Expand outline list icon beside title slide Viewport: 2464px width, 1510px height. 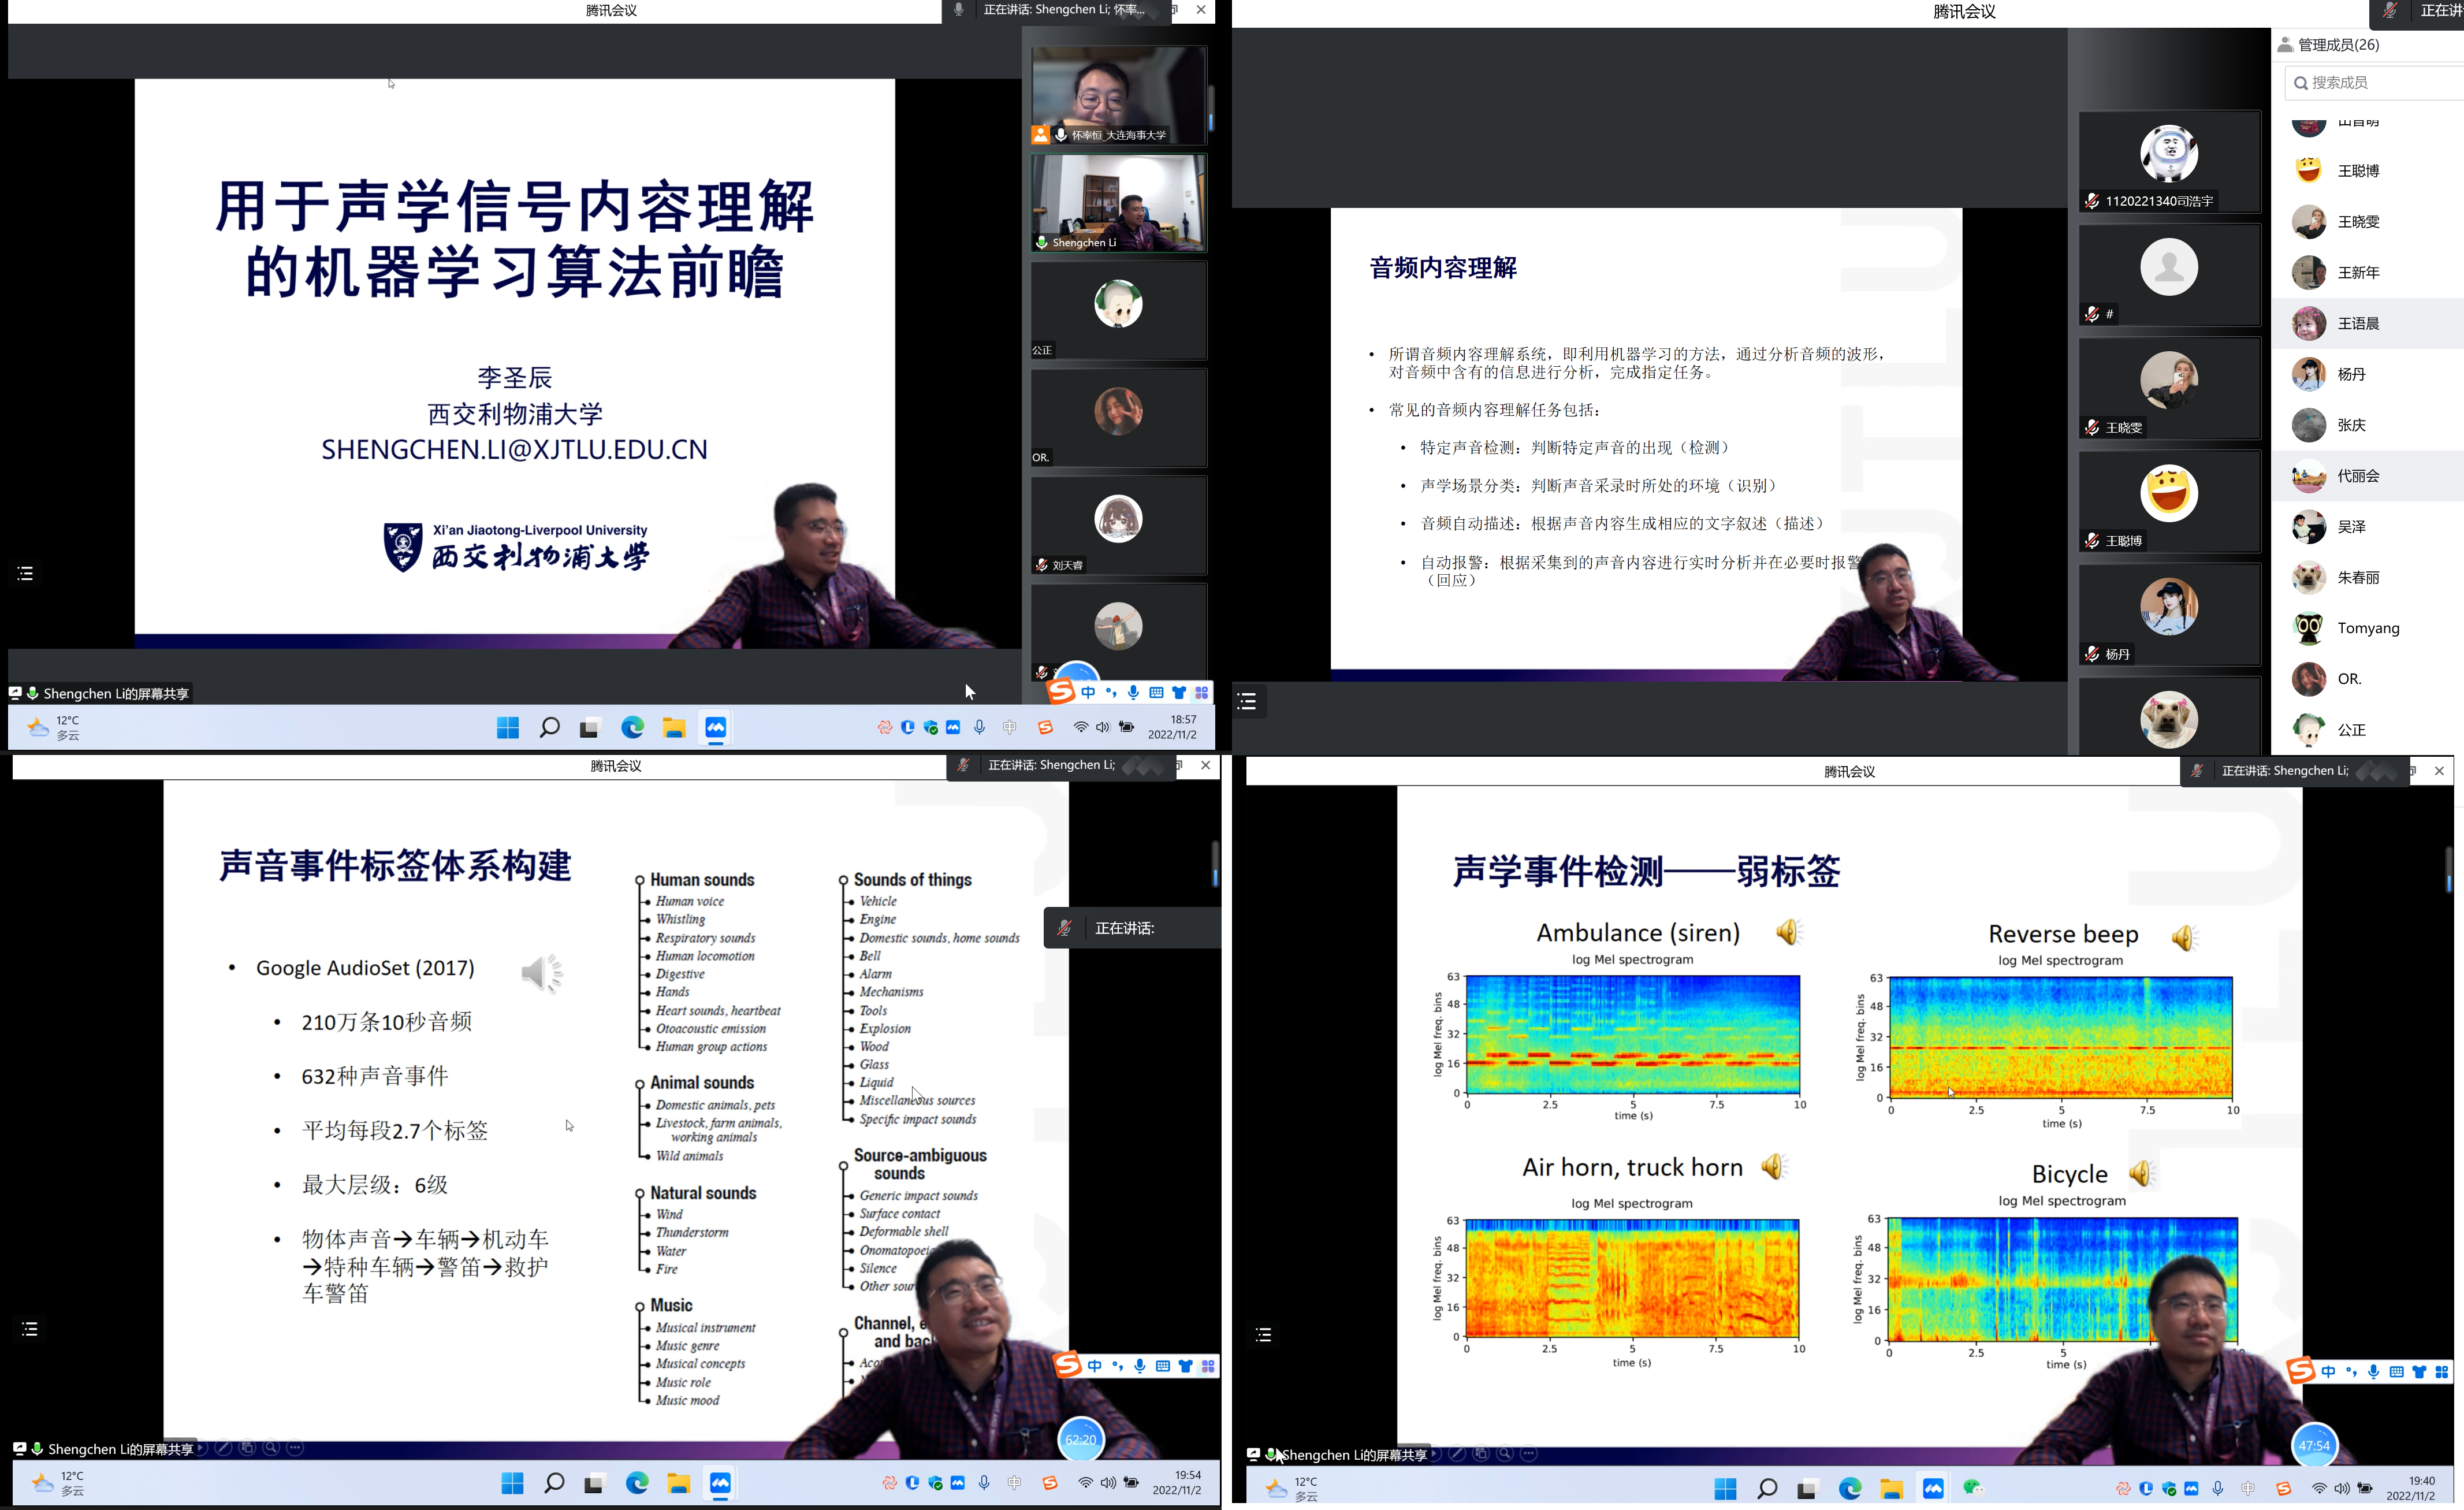tap(26, 573)
